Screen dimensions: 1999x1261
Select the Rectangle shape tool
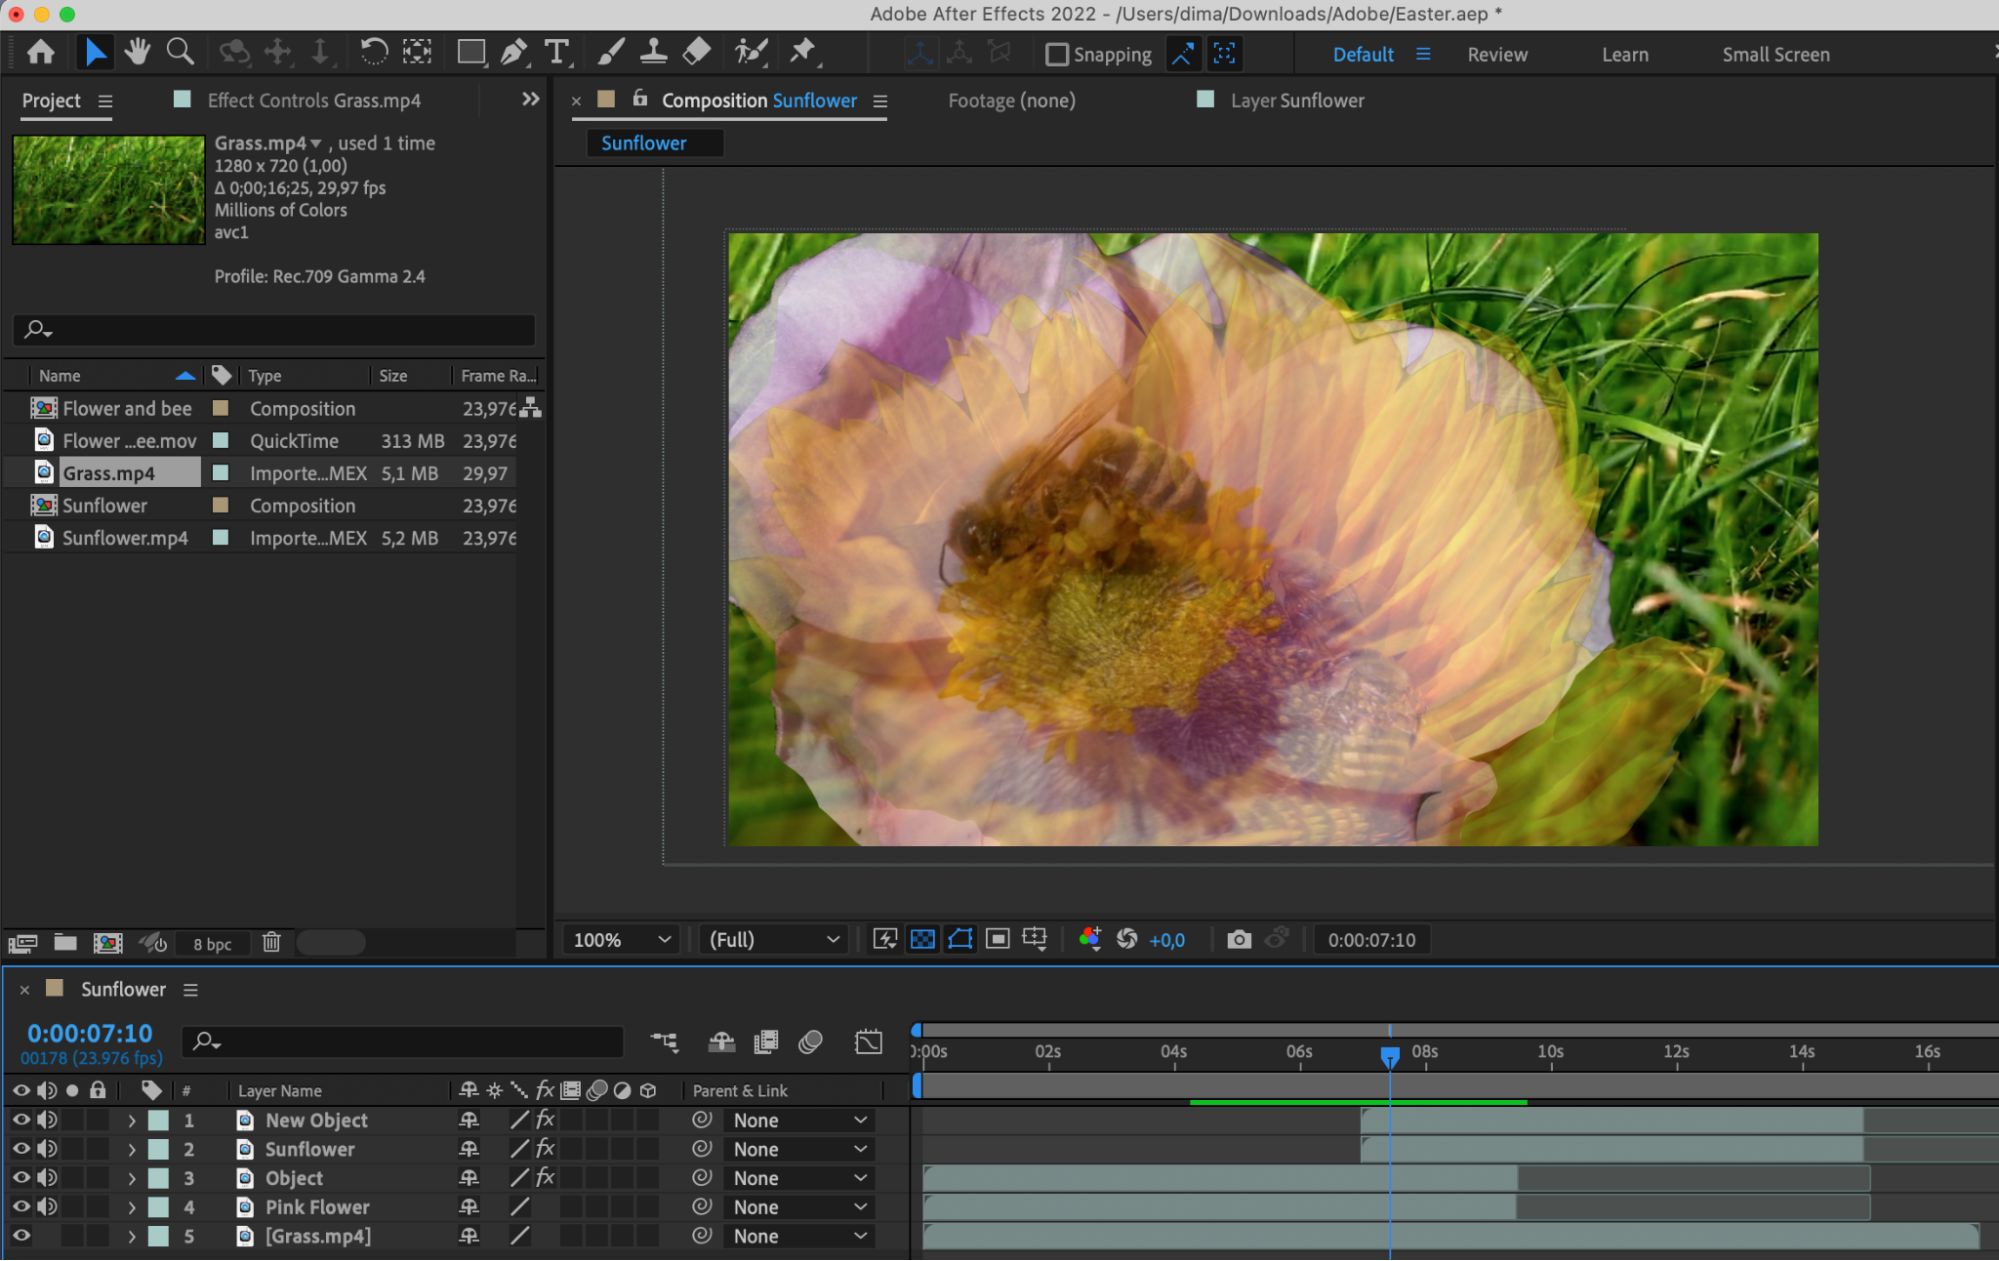click(x=471, y=52)
